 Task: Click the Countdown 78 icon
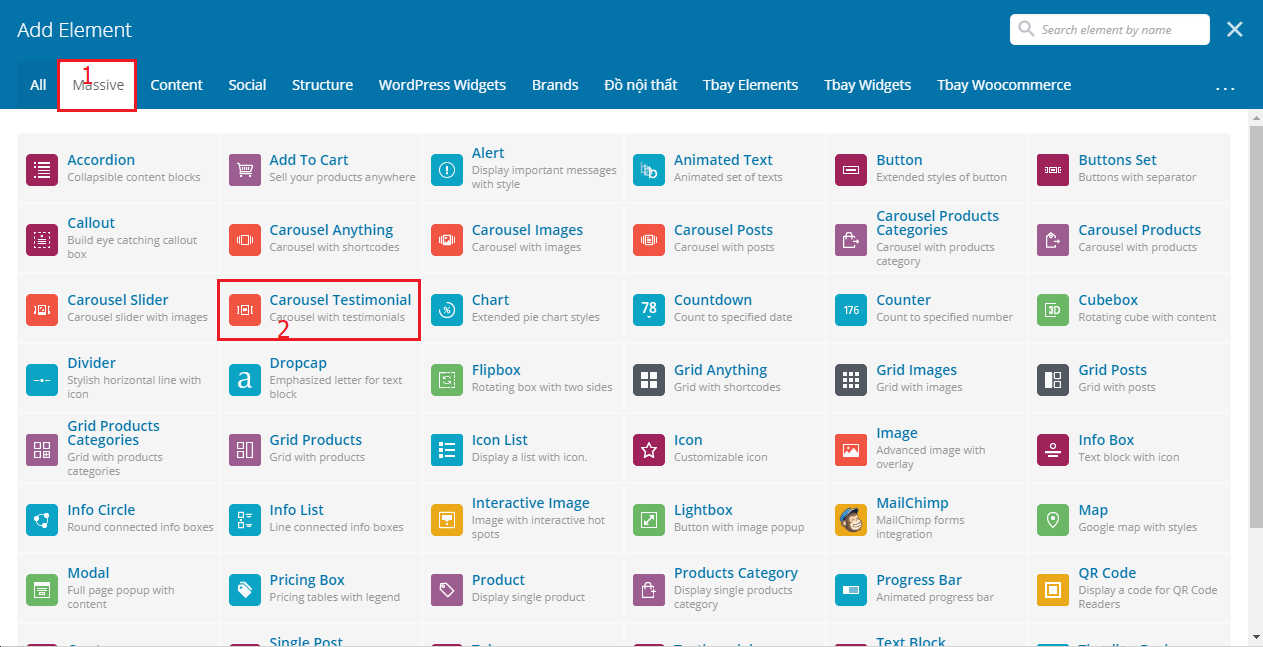coord(649,310)
